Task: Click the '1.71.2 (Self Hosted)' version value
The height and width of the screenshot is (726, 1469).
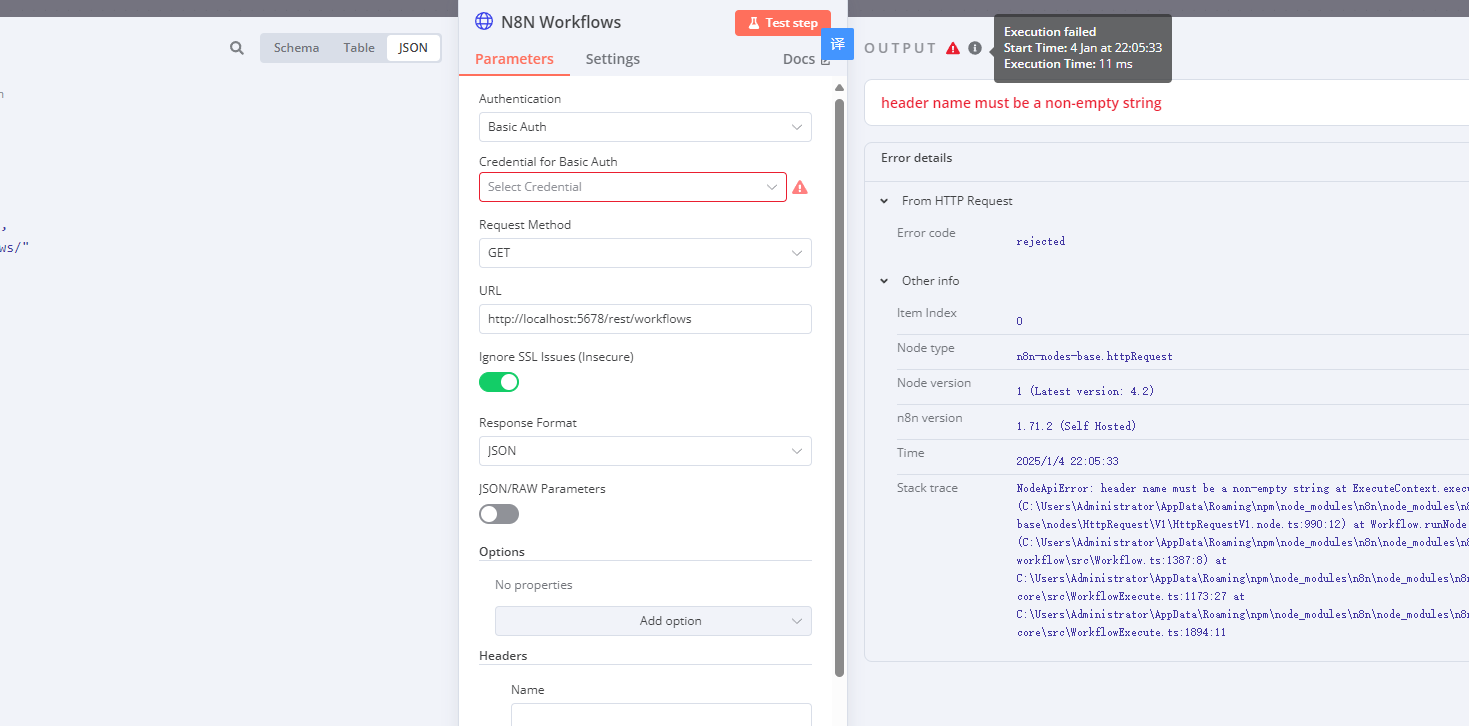Action: coord(1077,426)
